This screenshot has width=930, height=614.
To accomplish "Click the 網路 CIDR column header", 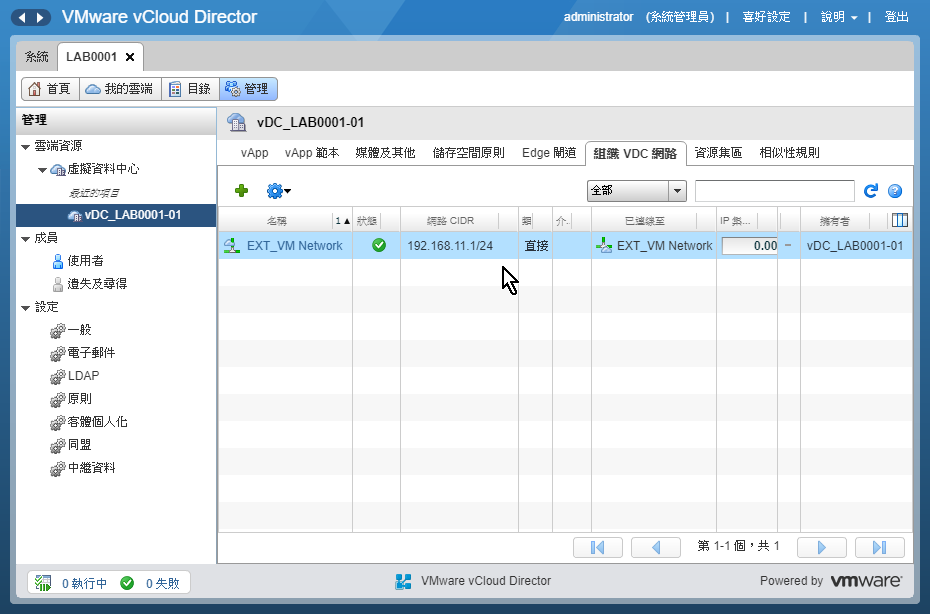I will point(450,221).
